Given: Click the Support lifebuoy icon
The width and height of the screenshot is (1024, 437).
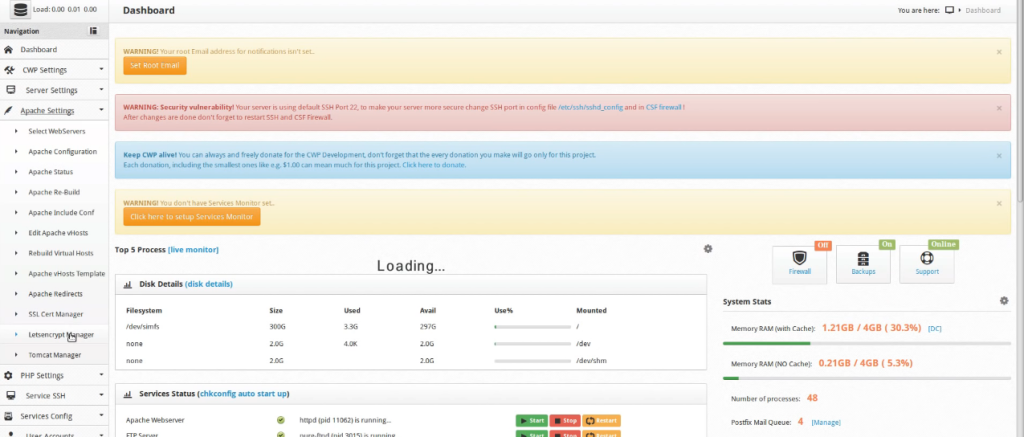Looking at the screenshot, I should [x=927, y=258].
